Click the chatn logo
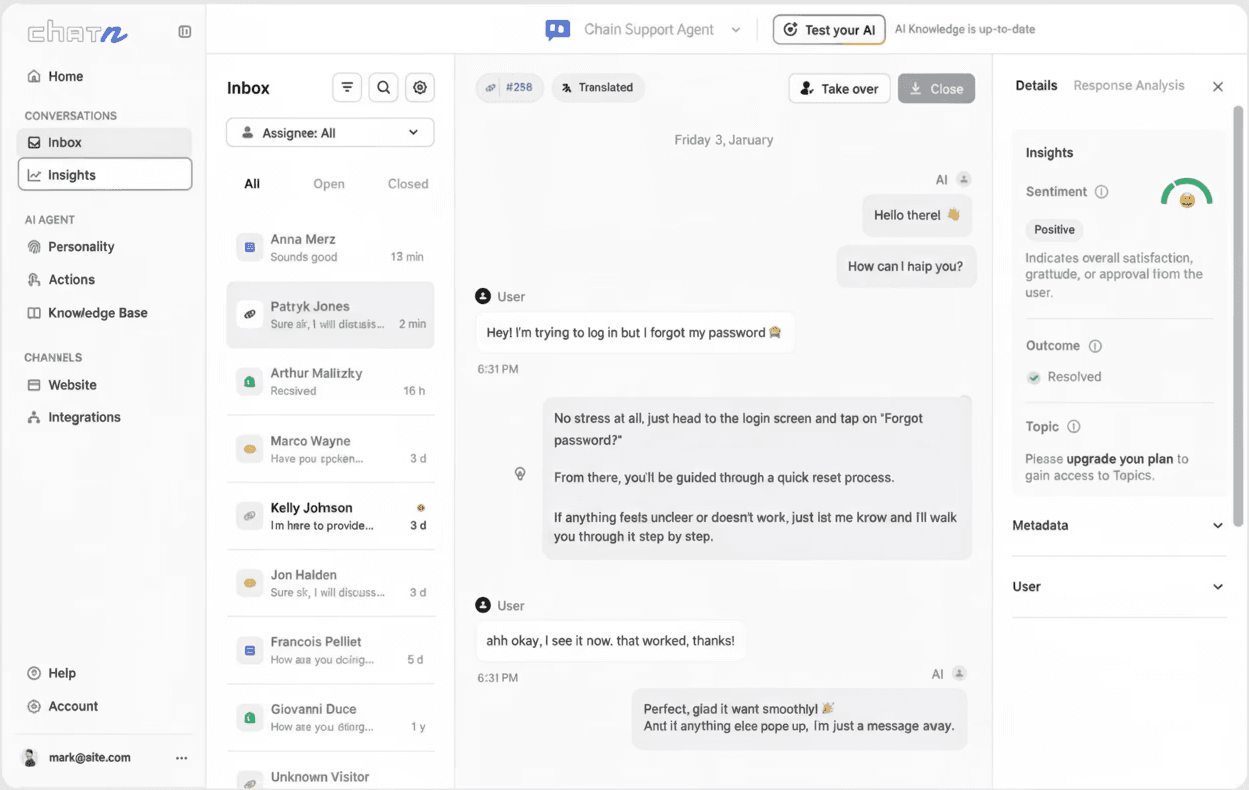The height and width of the screenshot is (790, 1249). pos(77,33)
